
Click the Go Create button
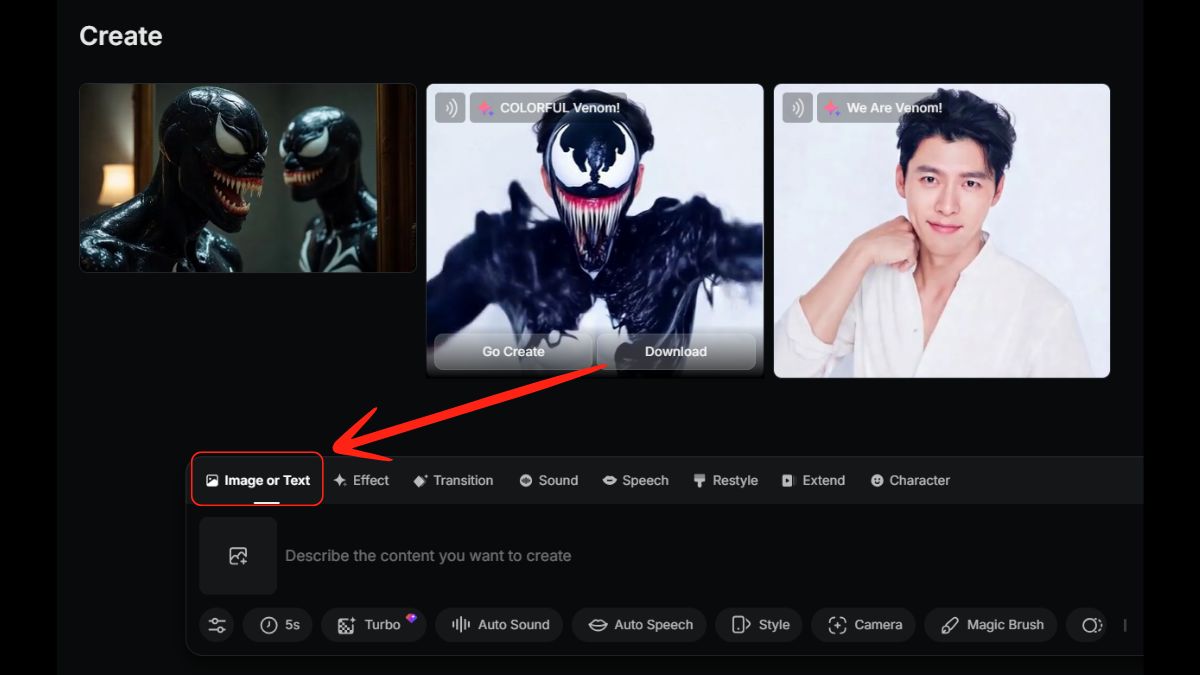513,351
